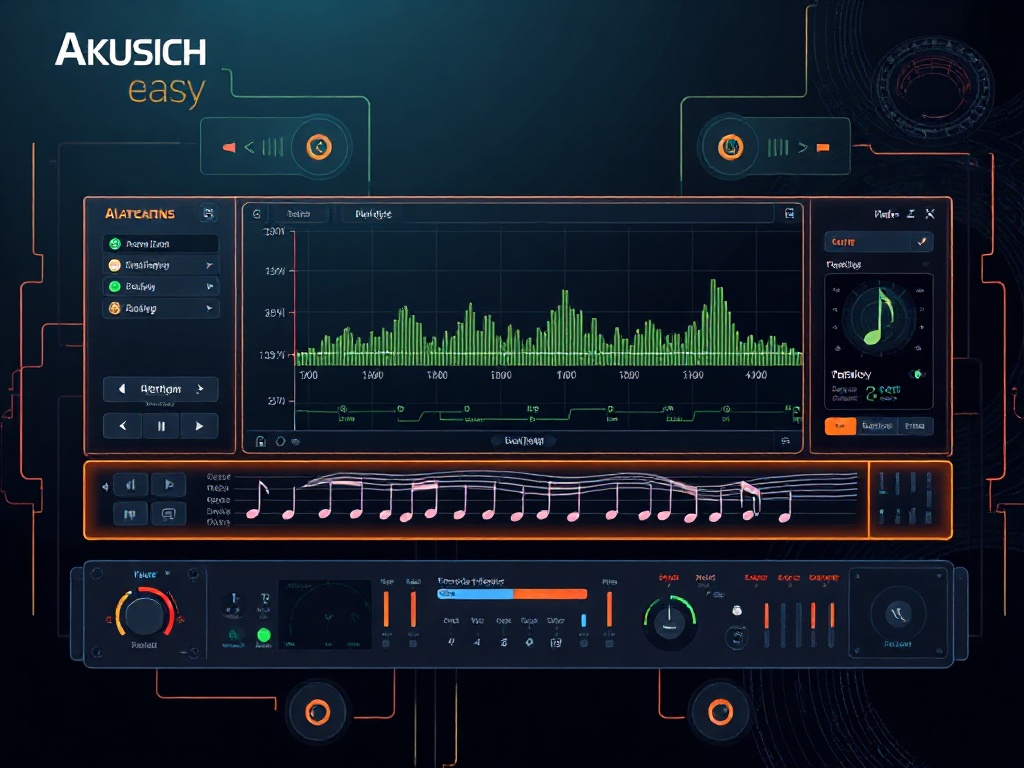Click the orange icon of the fourth list row
Viewport: 1024px width, 768px height.
[x=114, y=308]
